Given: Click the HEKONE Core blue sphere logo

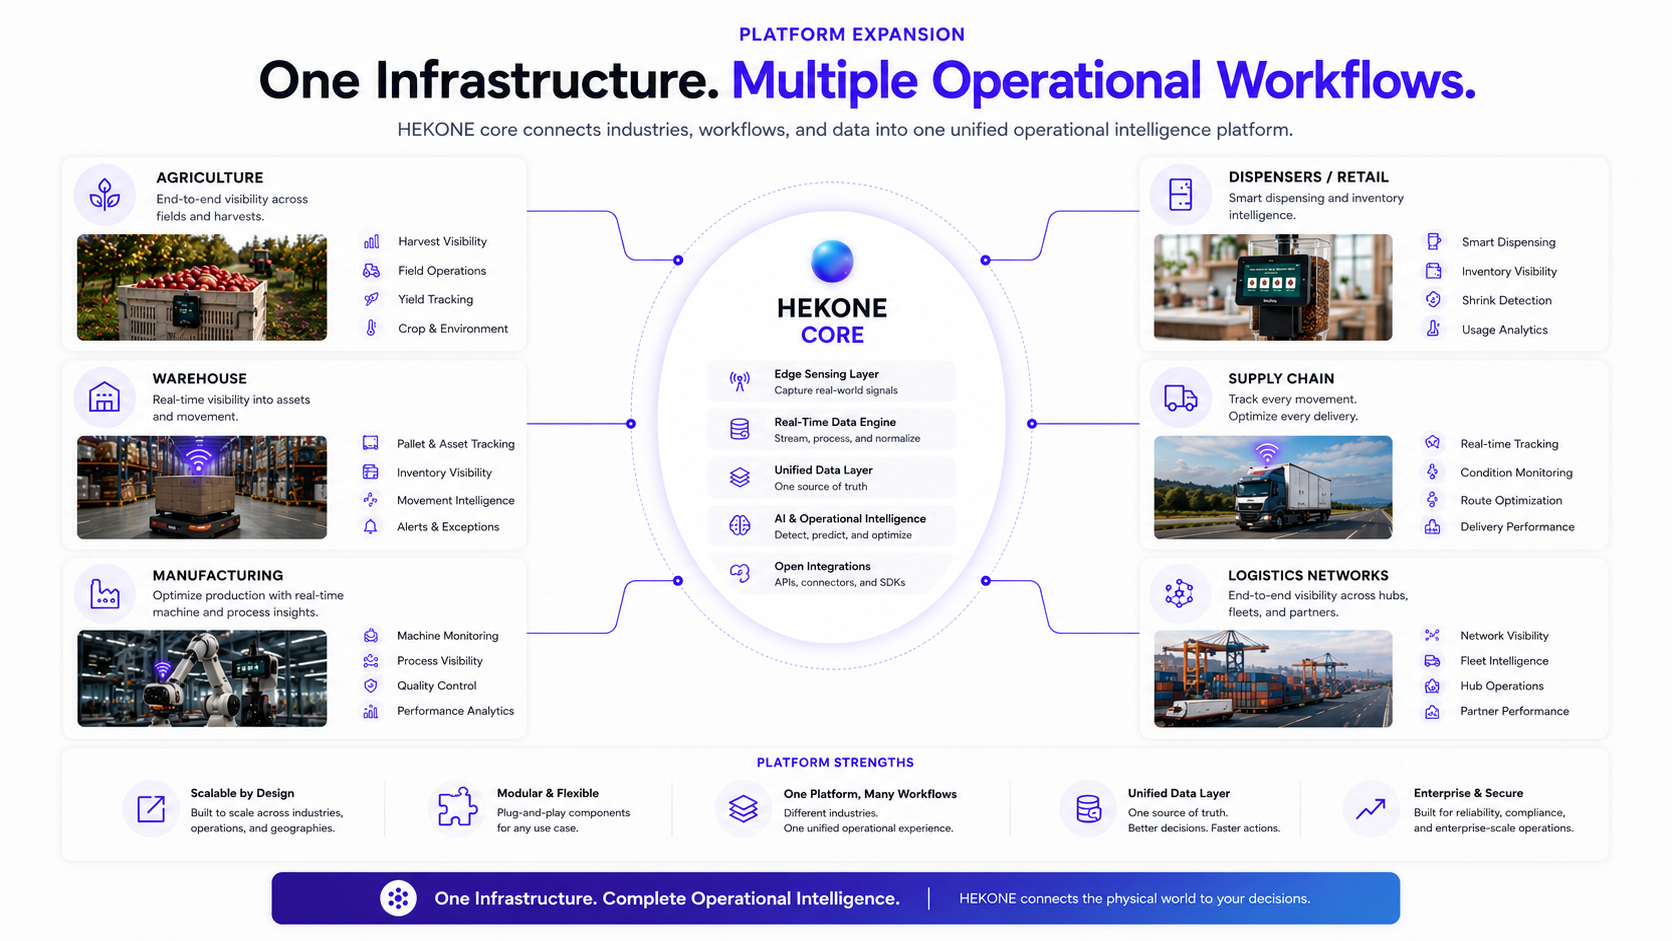Looking at the screenshot, I should 832,262.
